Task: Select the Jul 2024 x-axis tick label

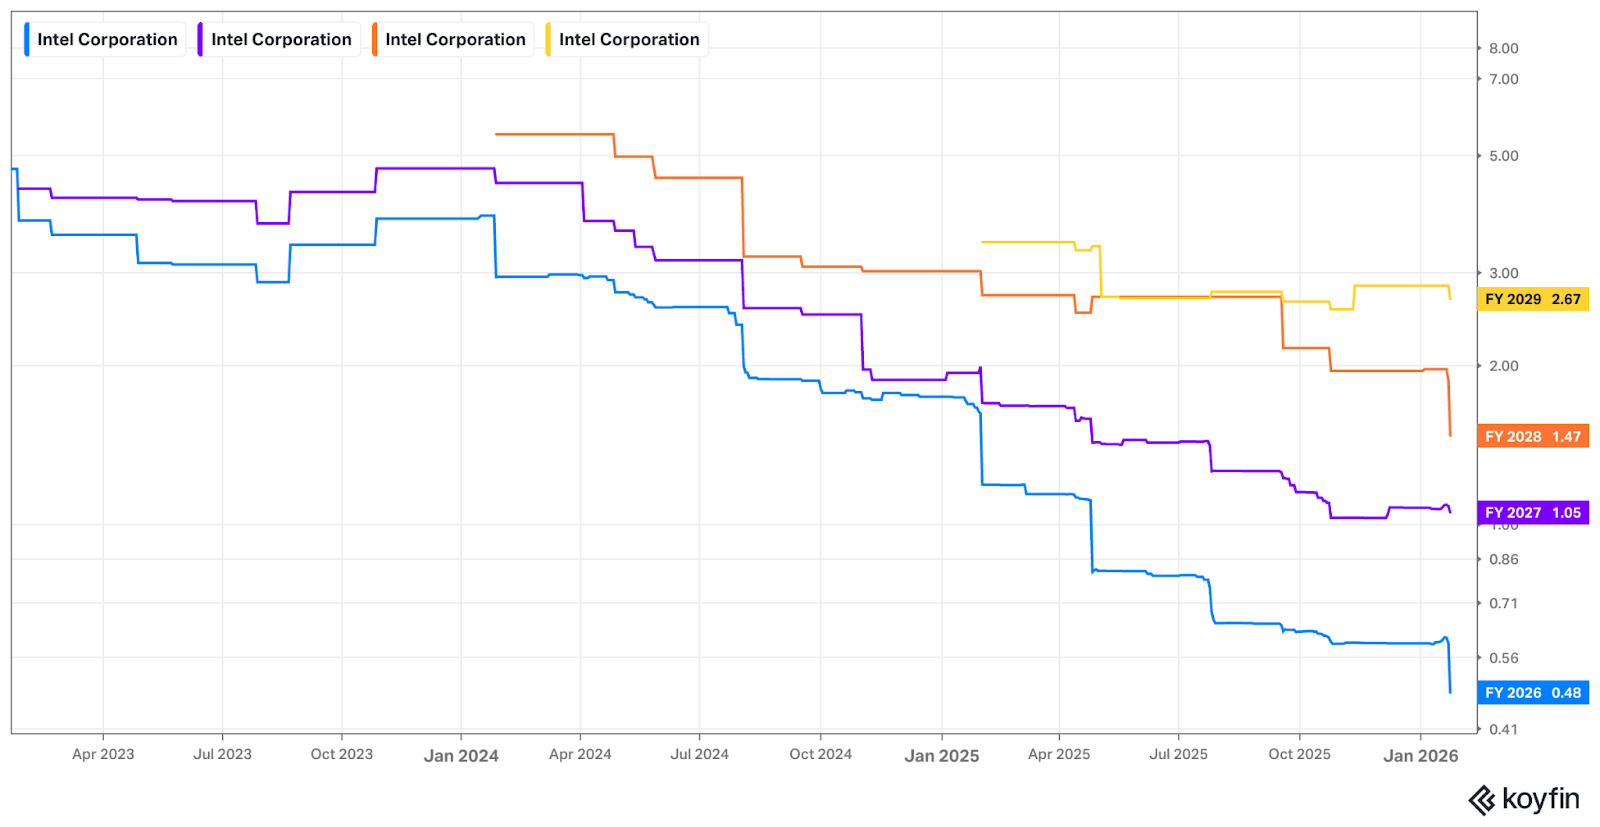Action: pos(699,755)
